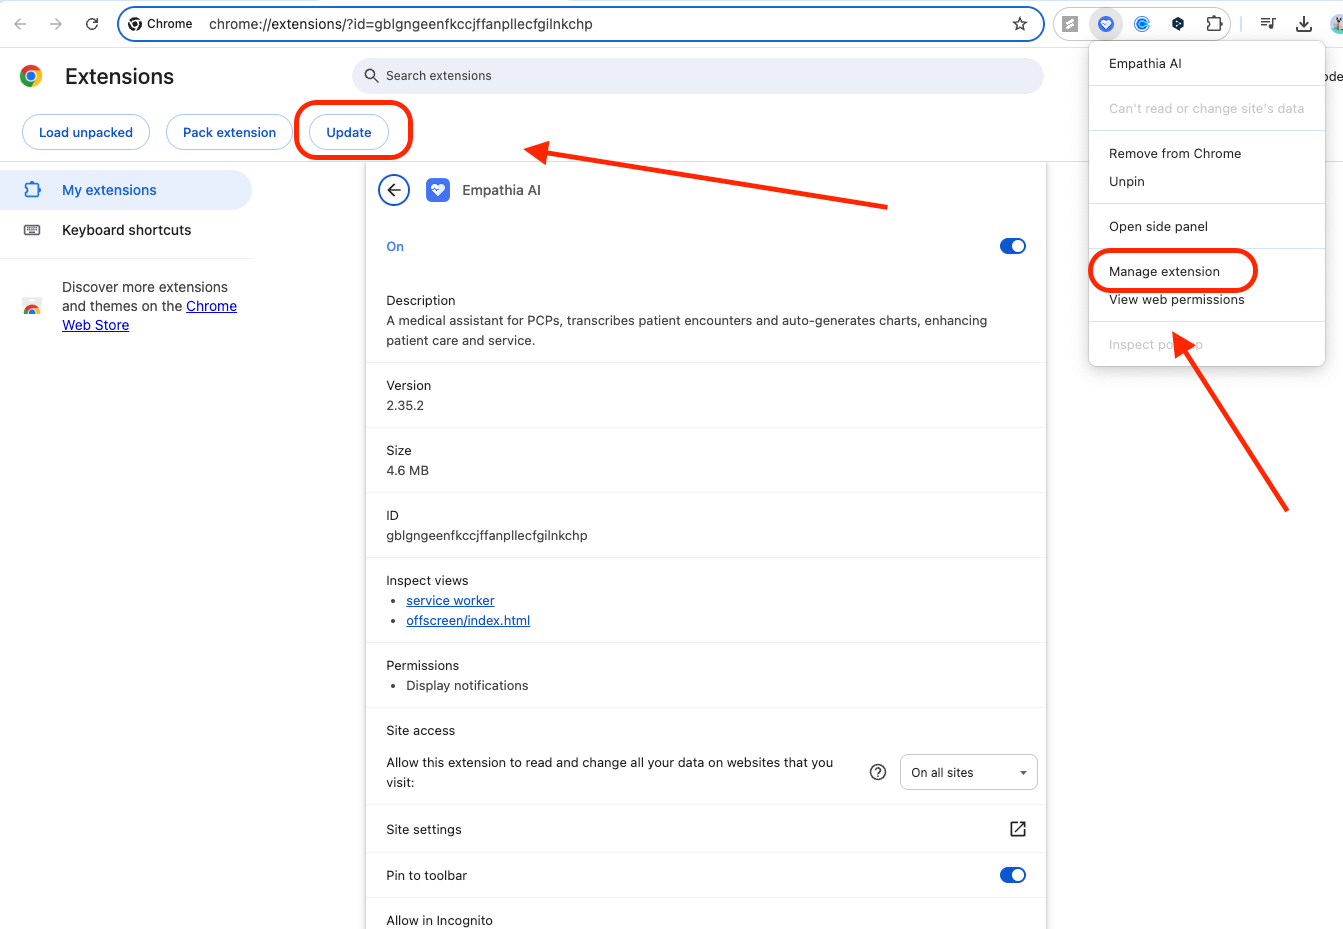Click the browser forward arrow
This screenshot has width=1343, height=929.
(x=56, y=24)
